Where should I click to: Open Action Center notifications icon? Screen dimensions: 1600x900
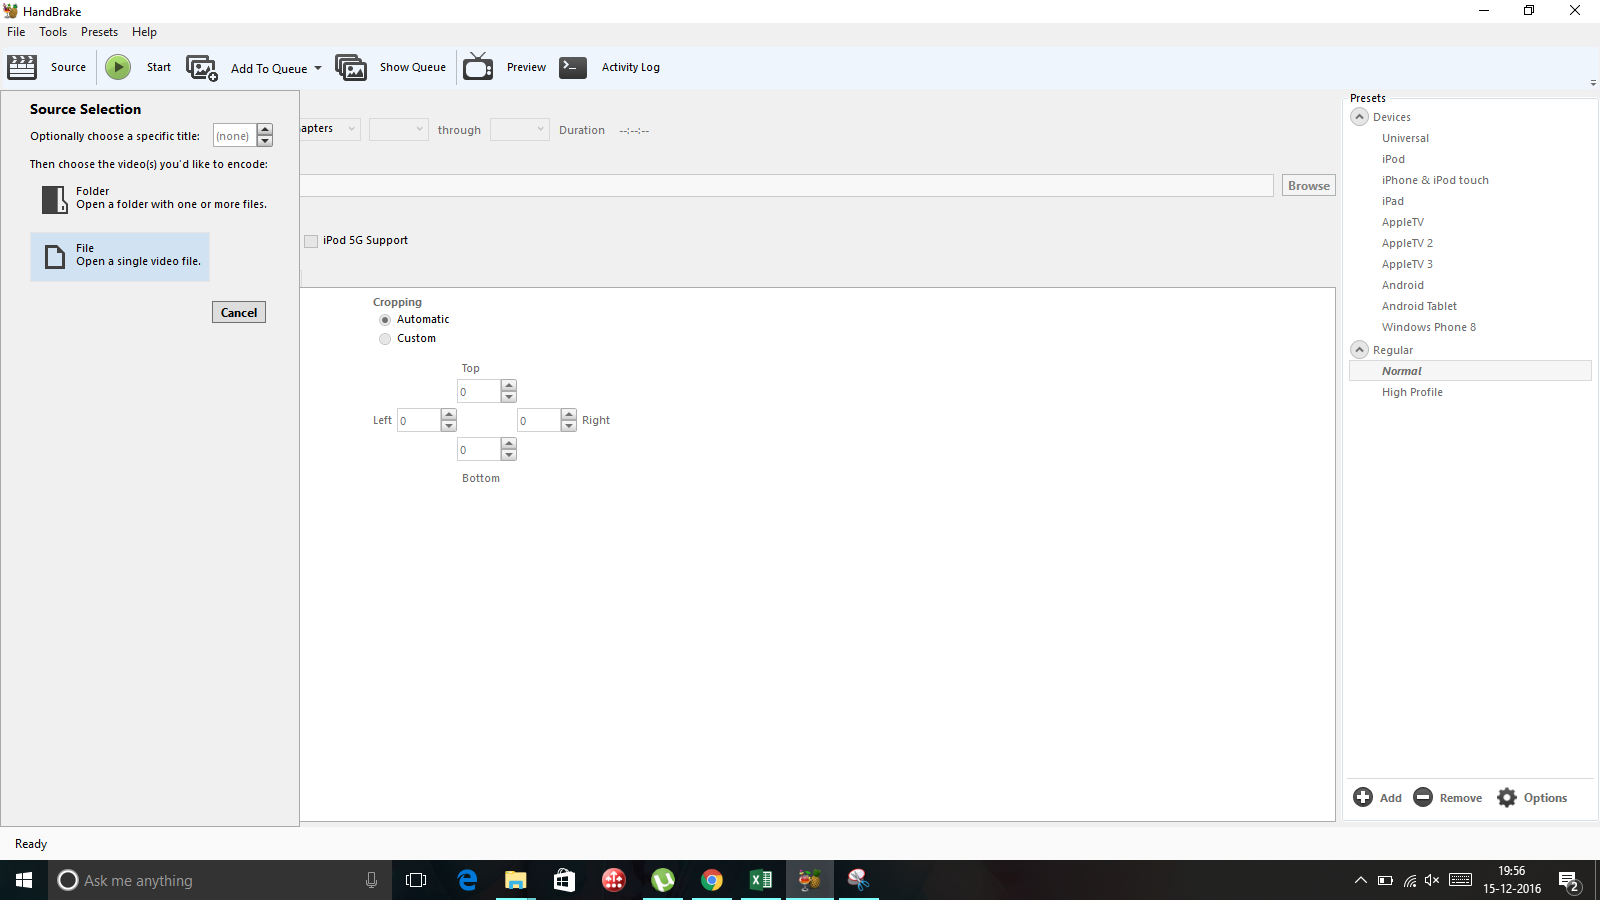click(x=1569, y=881)
